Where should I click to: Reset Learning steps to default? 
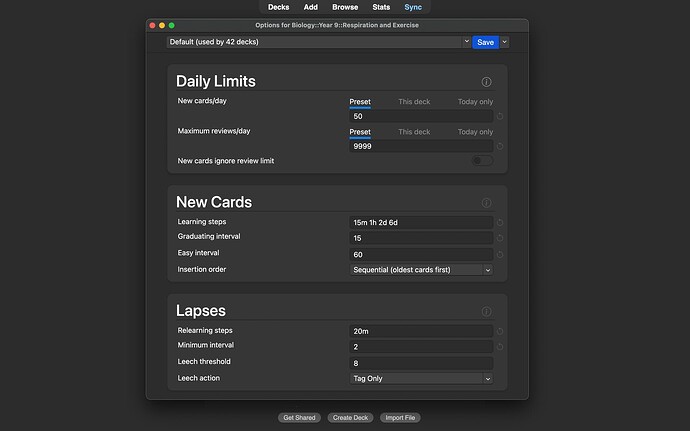[x=500, y=223]
